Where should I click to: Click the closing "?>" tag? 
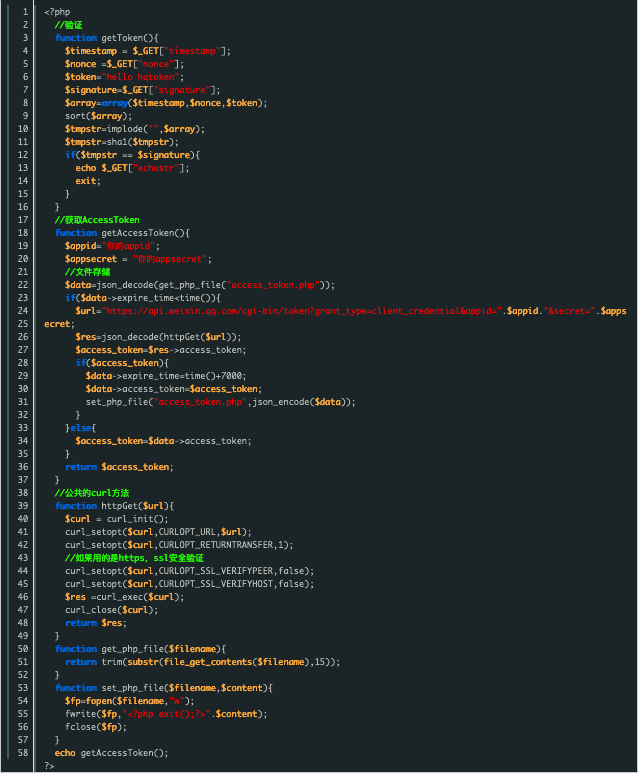(x=49, y=766)
